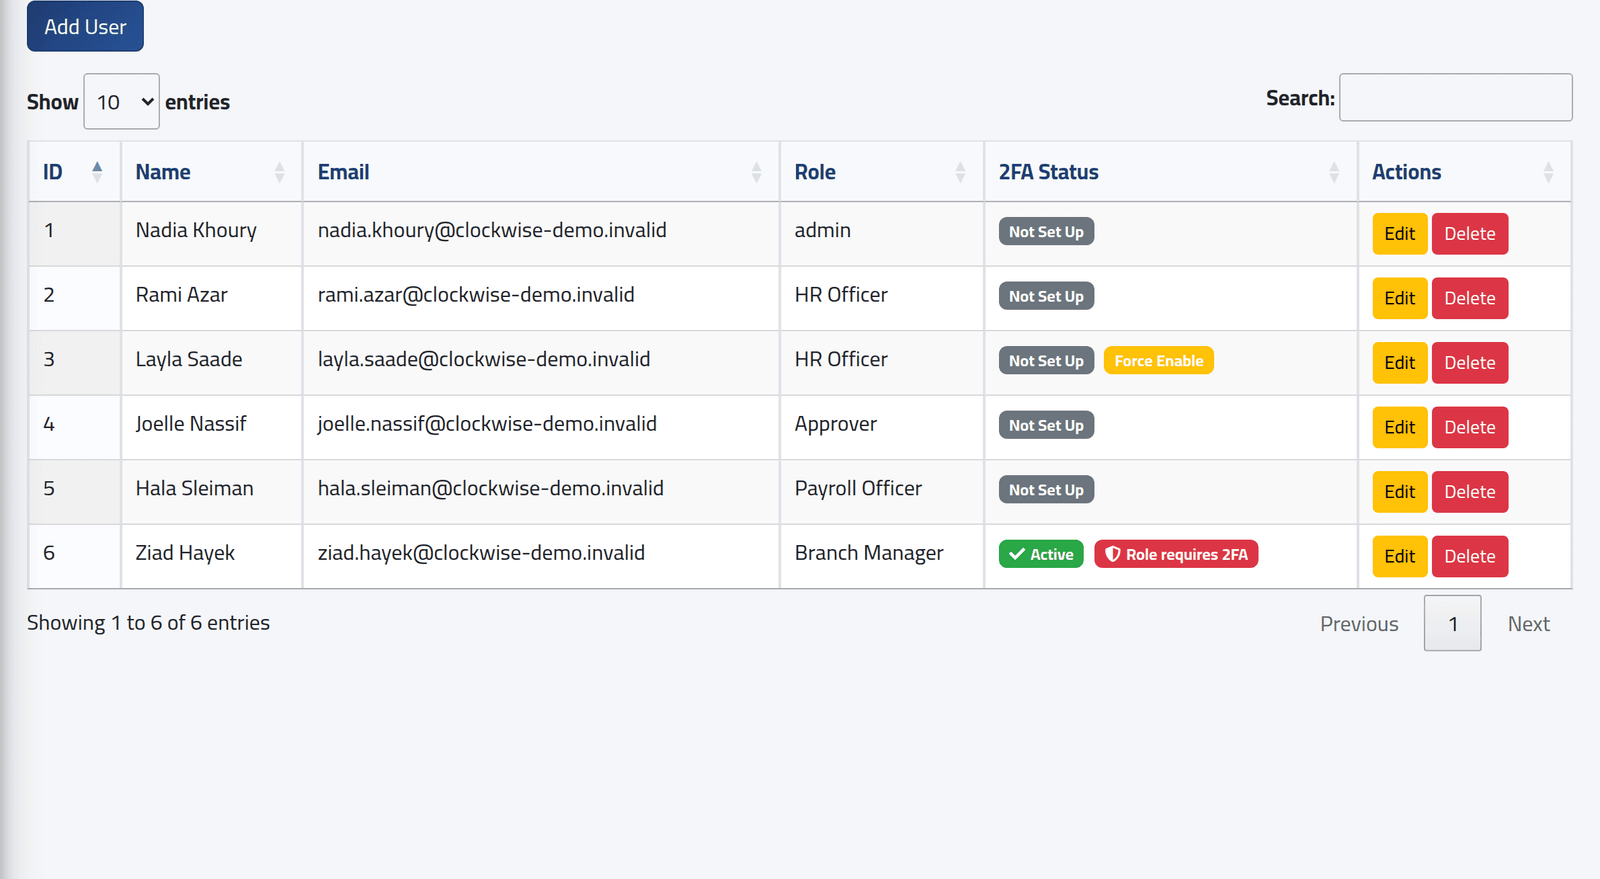Click Nadia Khoury's Not Set Up badge
The image size is (1600, 879).
(1046, 232)
